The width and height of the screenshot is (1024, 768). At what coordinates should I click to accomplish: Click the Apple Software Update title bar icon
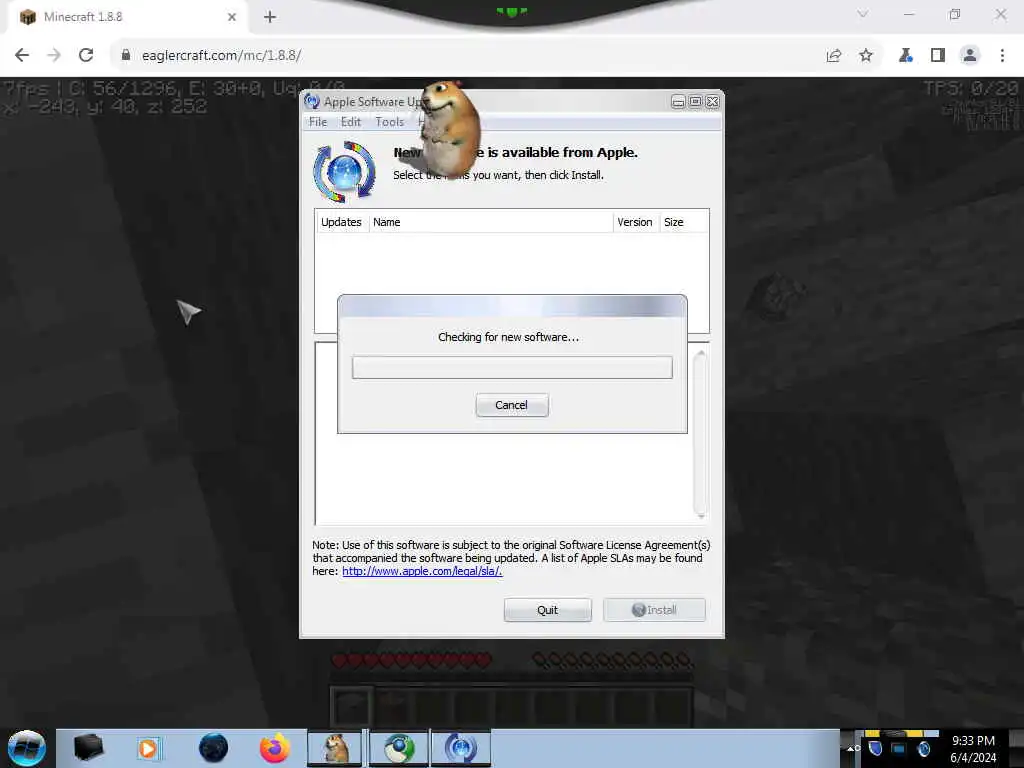pos(312,101)
